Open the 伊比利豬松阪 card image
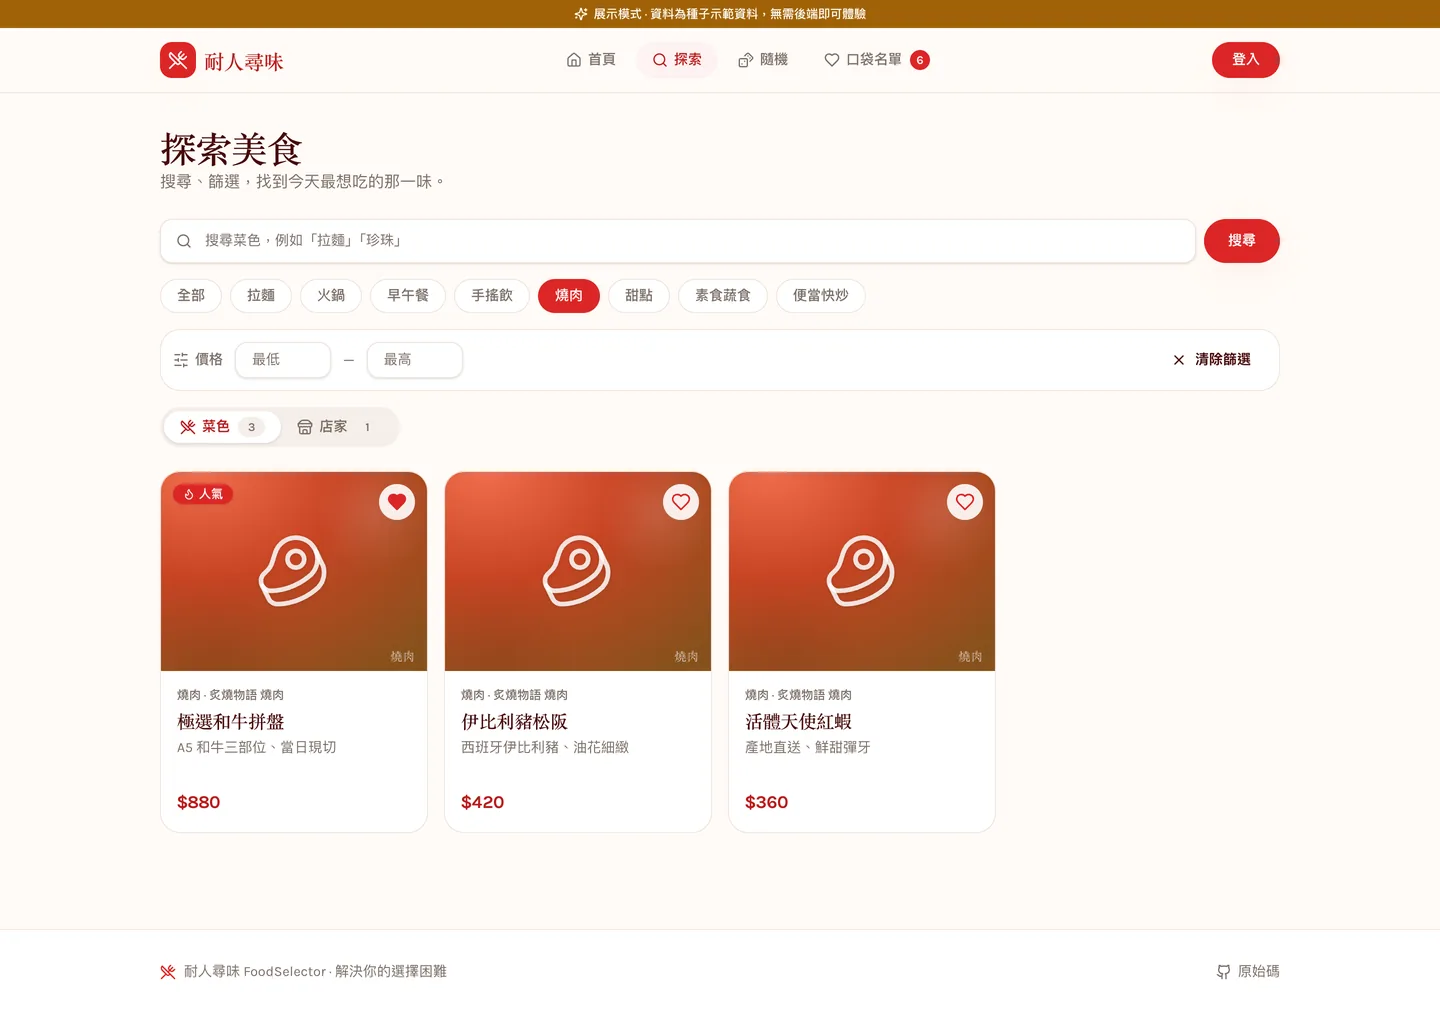The image size is (1440, 1014). tap(578, 571)
